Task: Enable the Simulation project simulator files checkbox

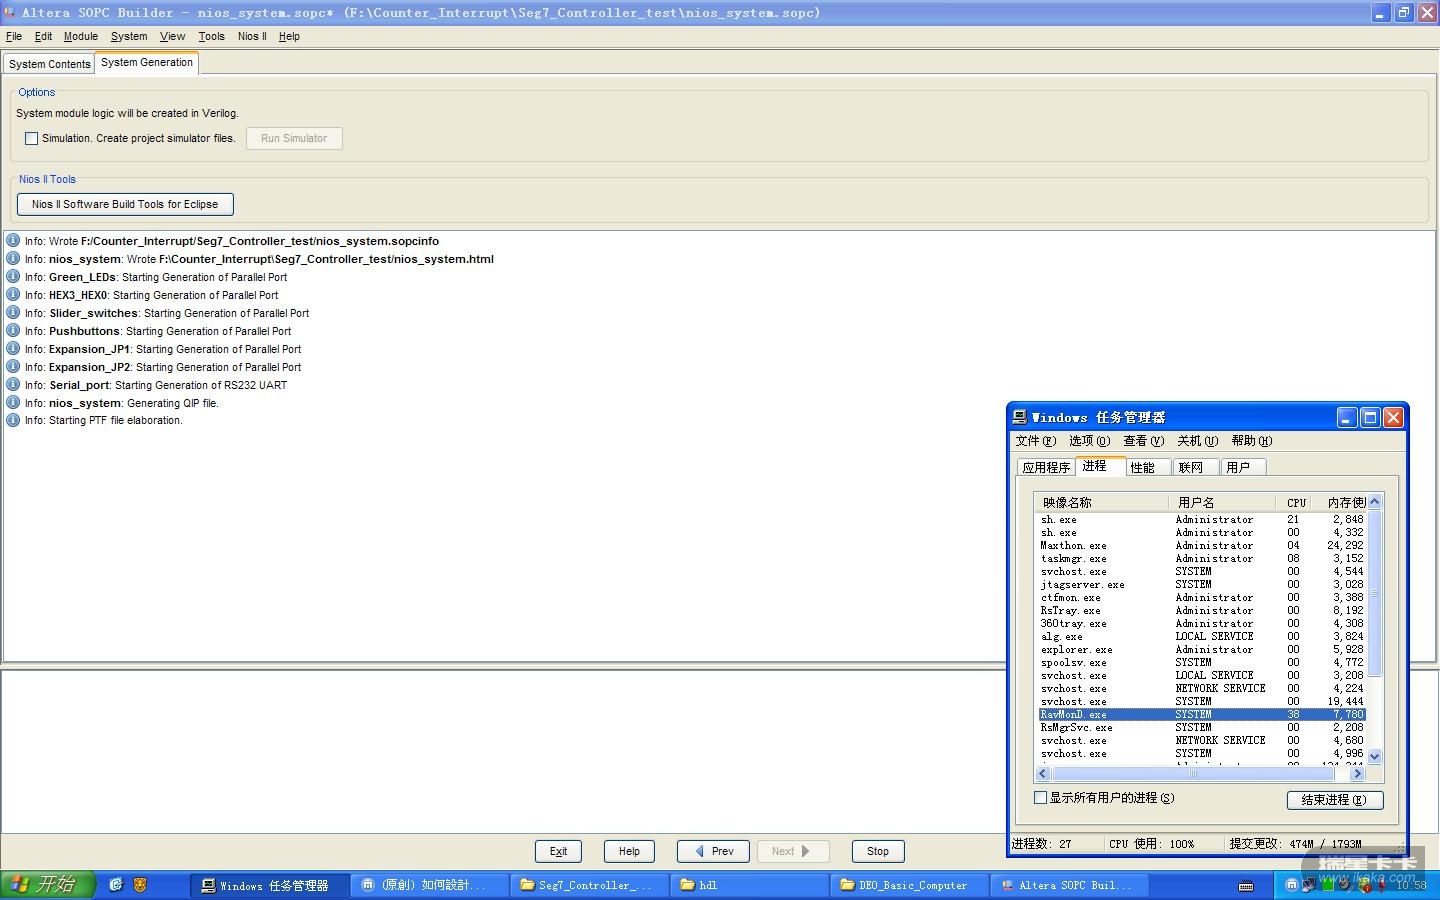Action: (x=31, y=139)
